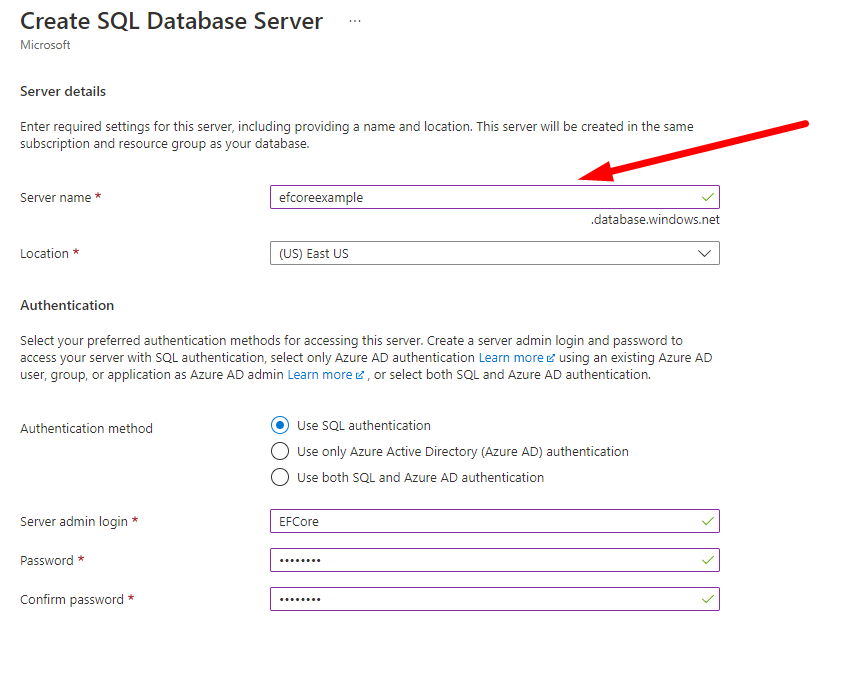Choose Use both SQL and Azure AD authentication
Image resolution: width=855 pixels, height=690 pixels.
[x=280, y=478]
